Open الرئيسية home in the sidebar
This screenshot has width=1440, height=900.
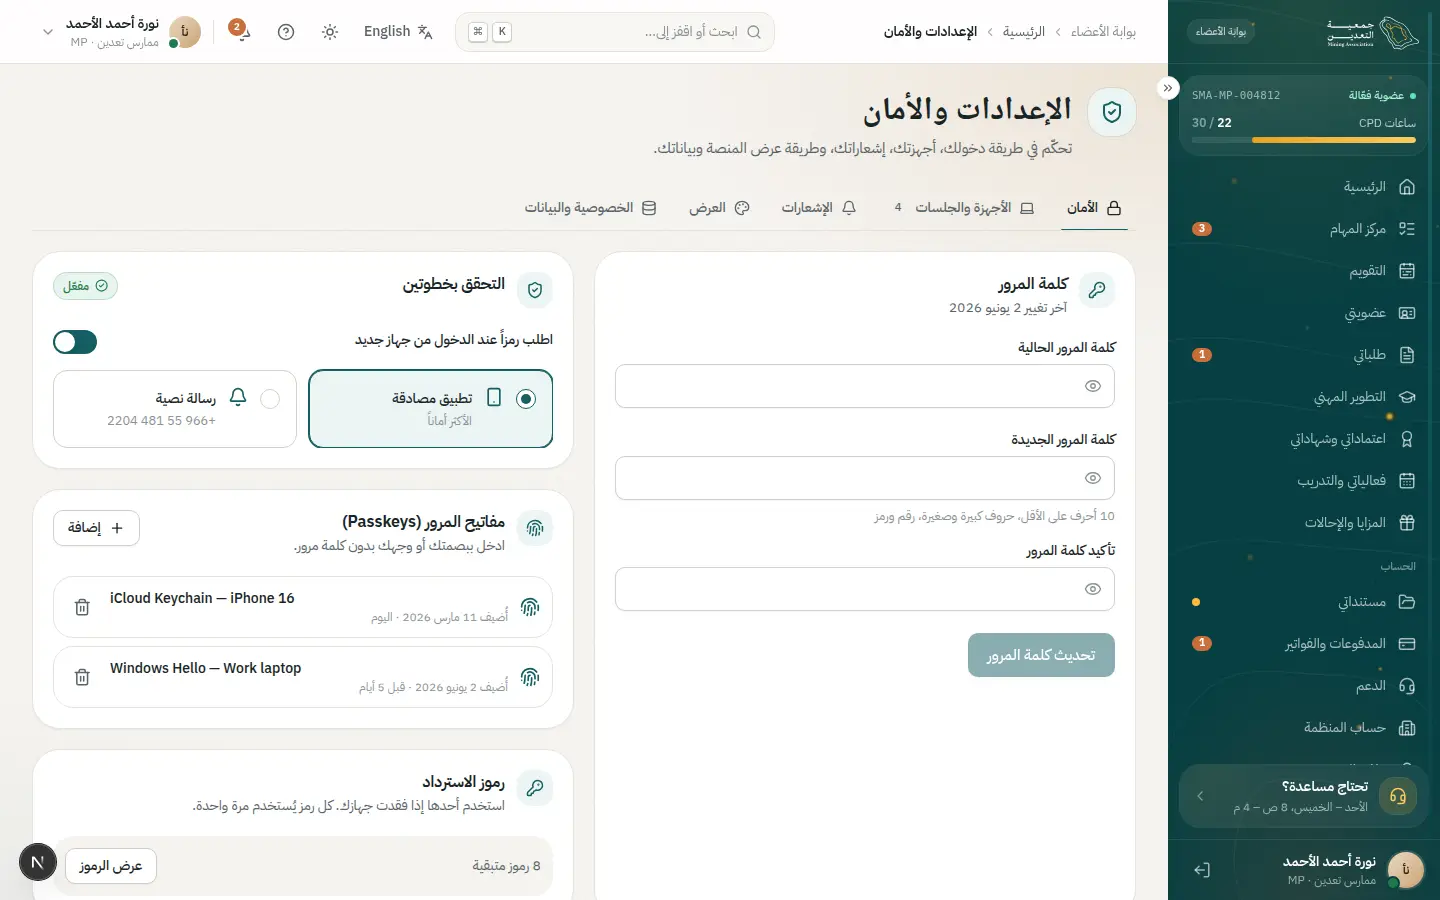(x=1304, y=187)
